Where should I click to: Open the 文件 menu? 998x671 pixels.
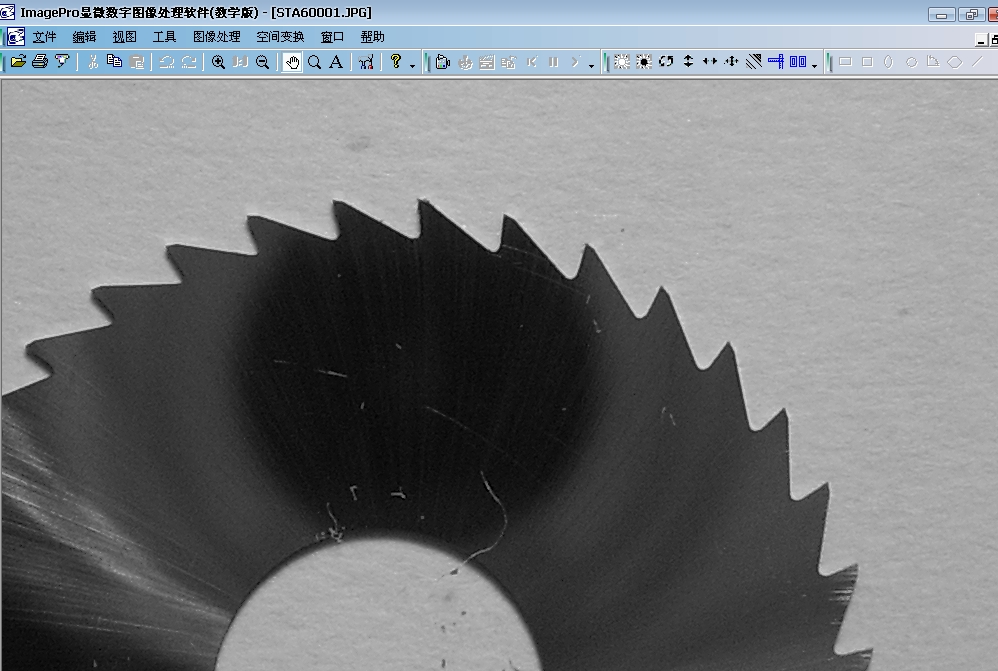(x=45, y=37)
